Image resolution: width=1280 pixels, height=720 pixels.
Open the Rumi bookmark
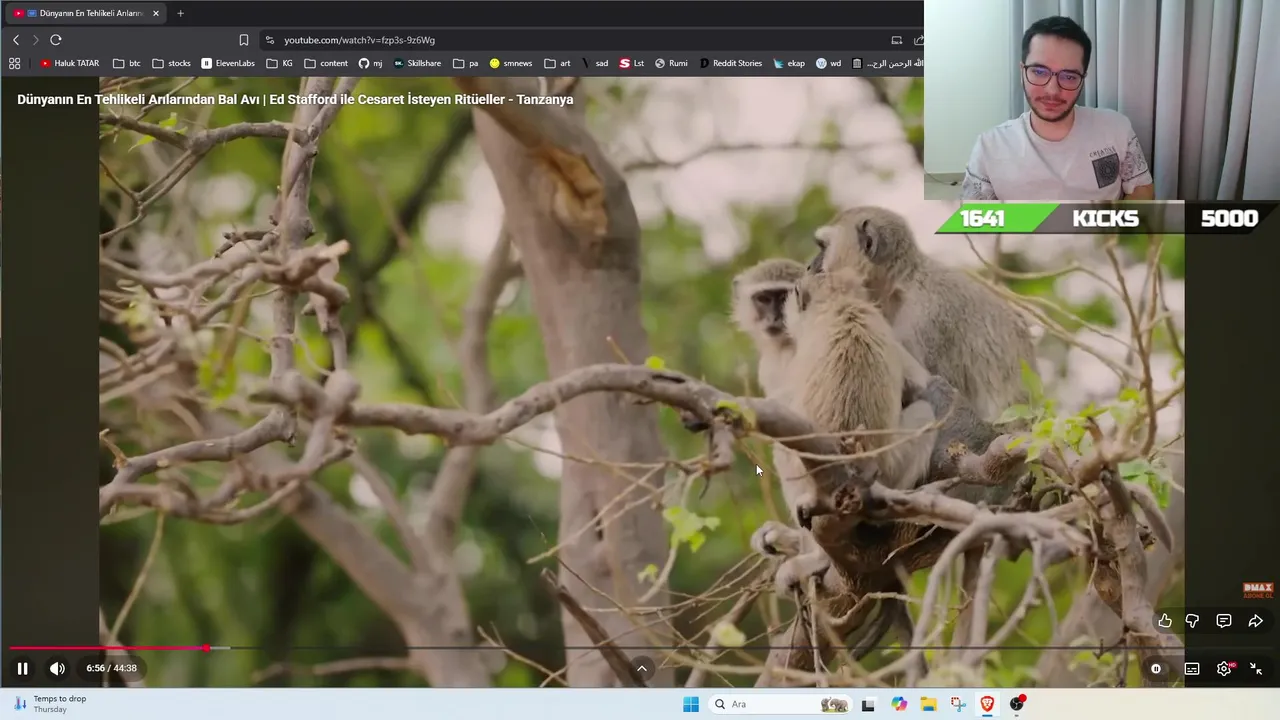671,63
